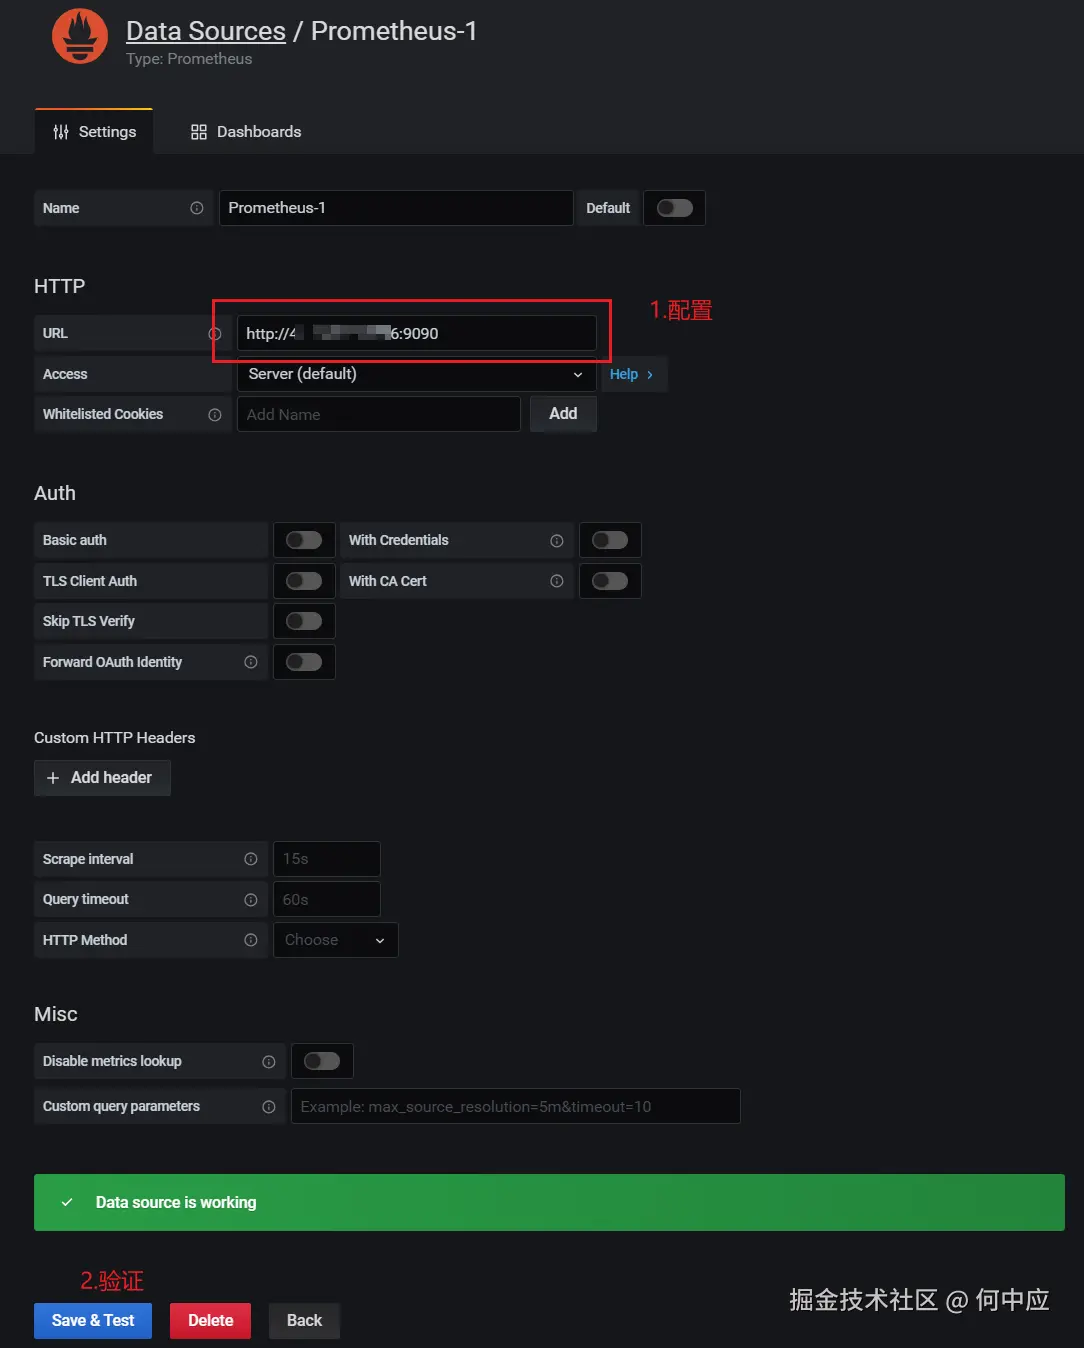
Task: Click the info icon for With CA Cert
Action: [557, 581]
